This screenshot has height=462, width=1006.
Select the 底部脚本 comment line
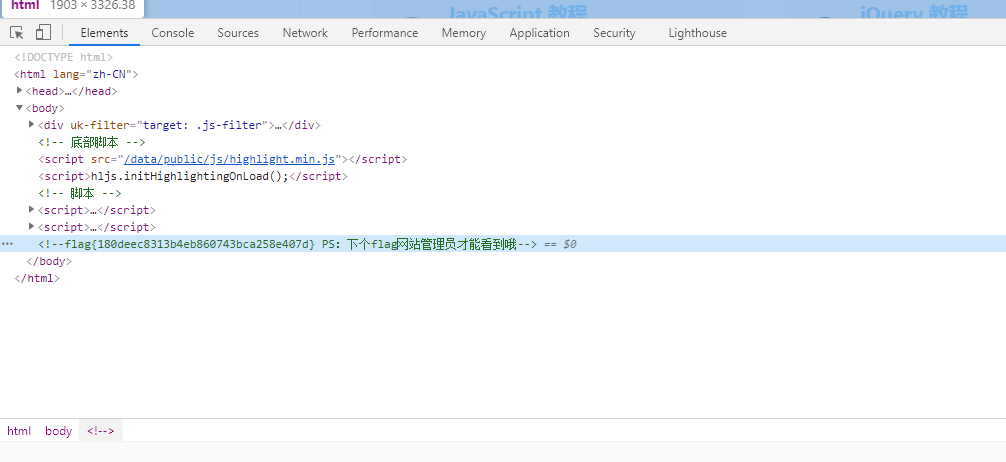click(92, 142)
